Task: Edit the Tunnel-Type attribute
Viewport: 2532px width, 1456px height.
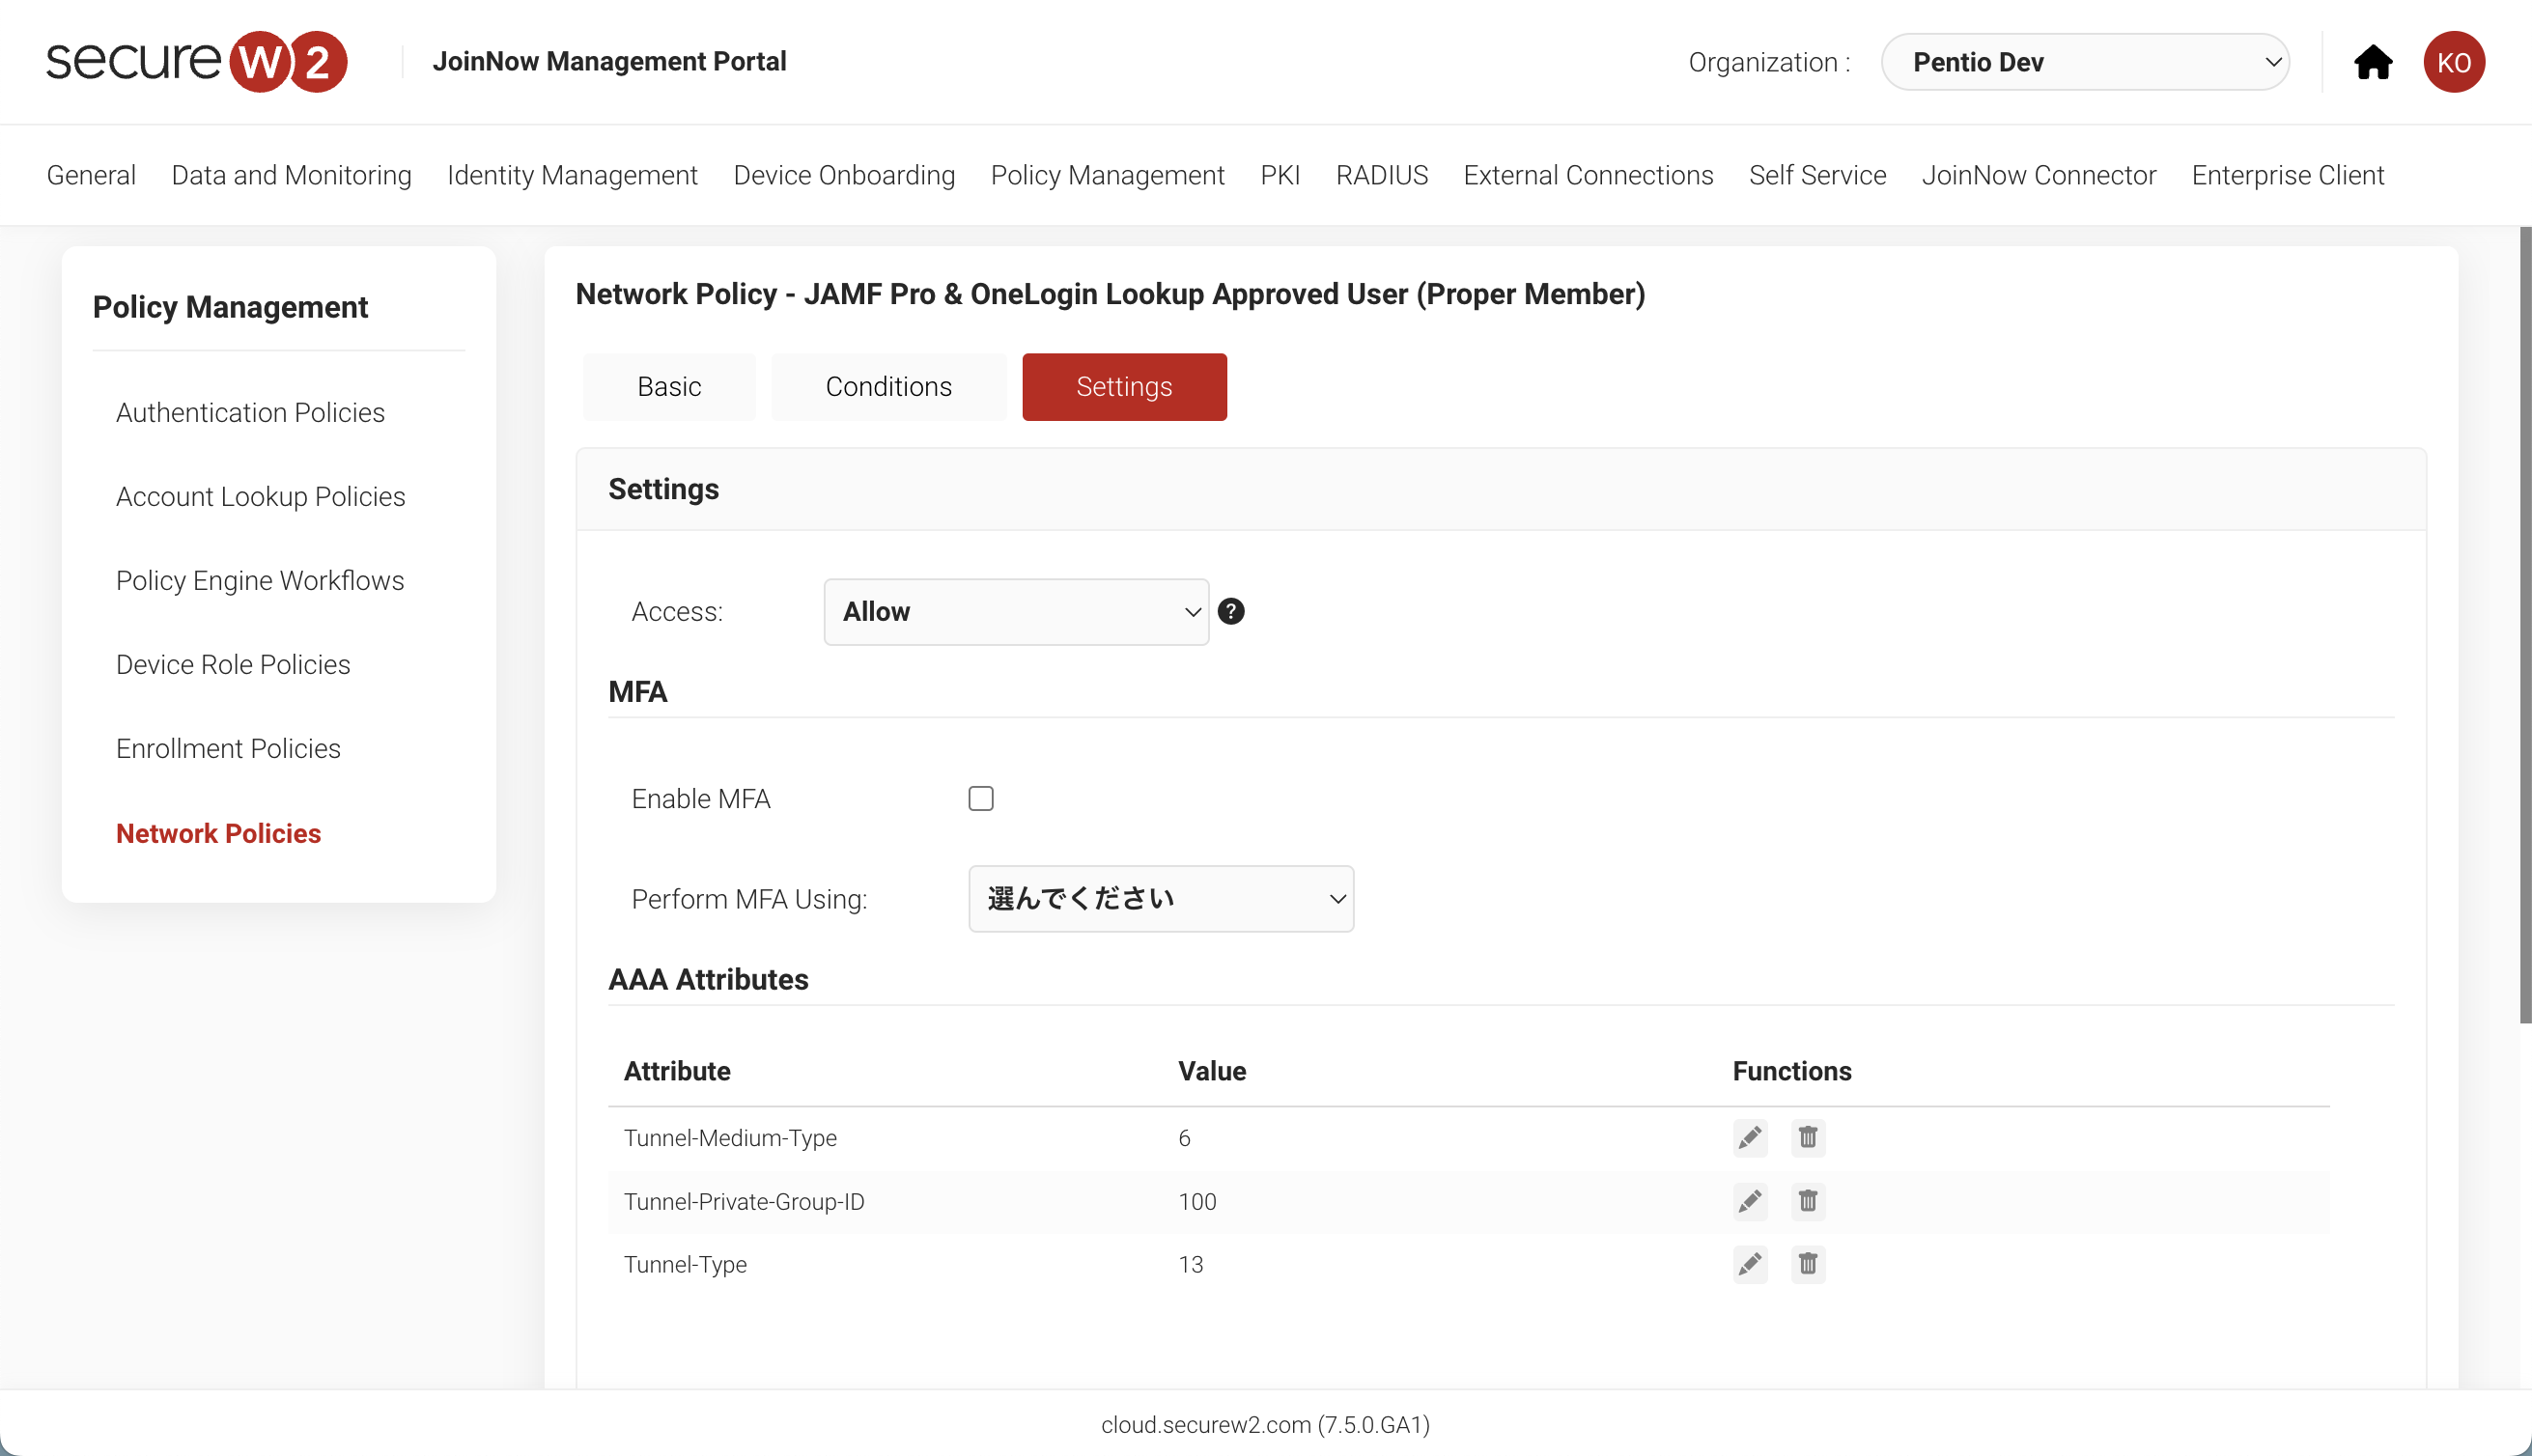Action: [x=1750, y=1264]
